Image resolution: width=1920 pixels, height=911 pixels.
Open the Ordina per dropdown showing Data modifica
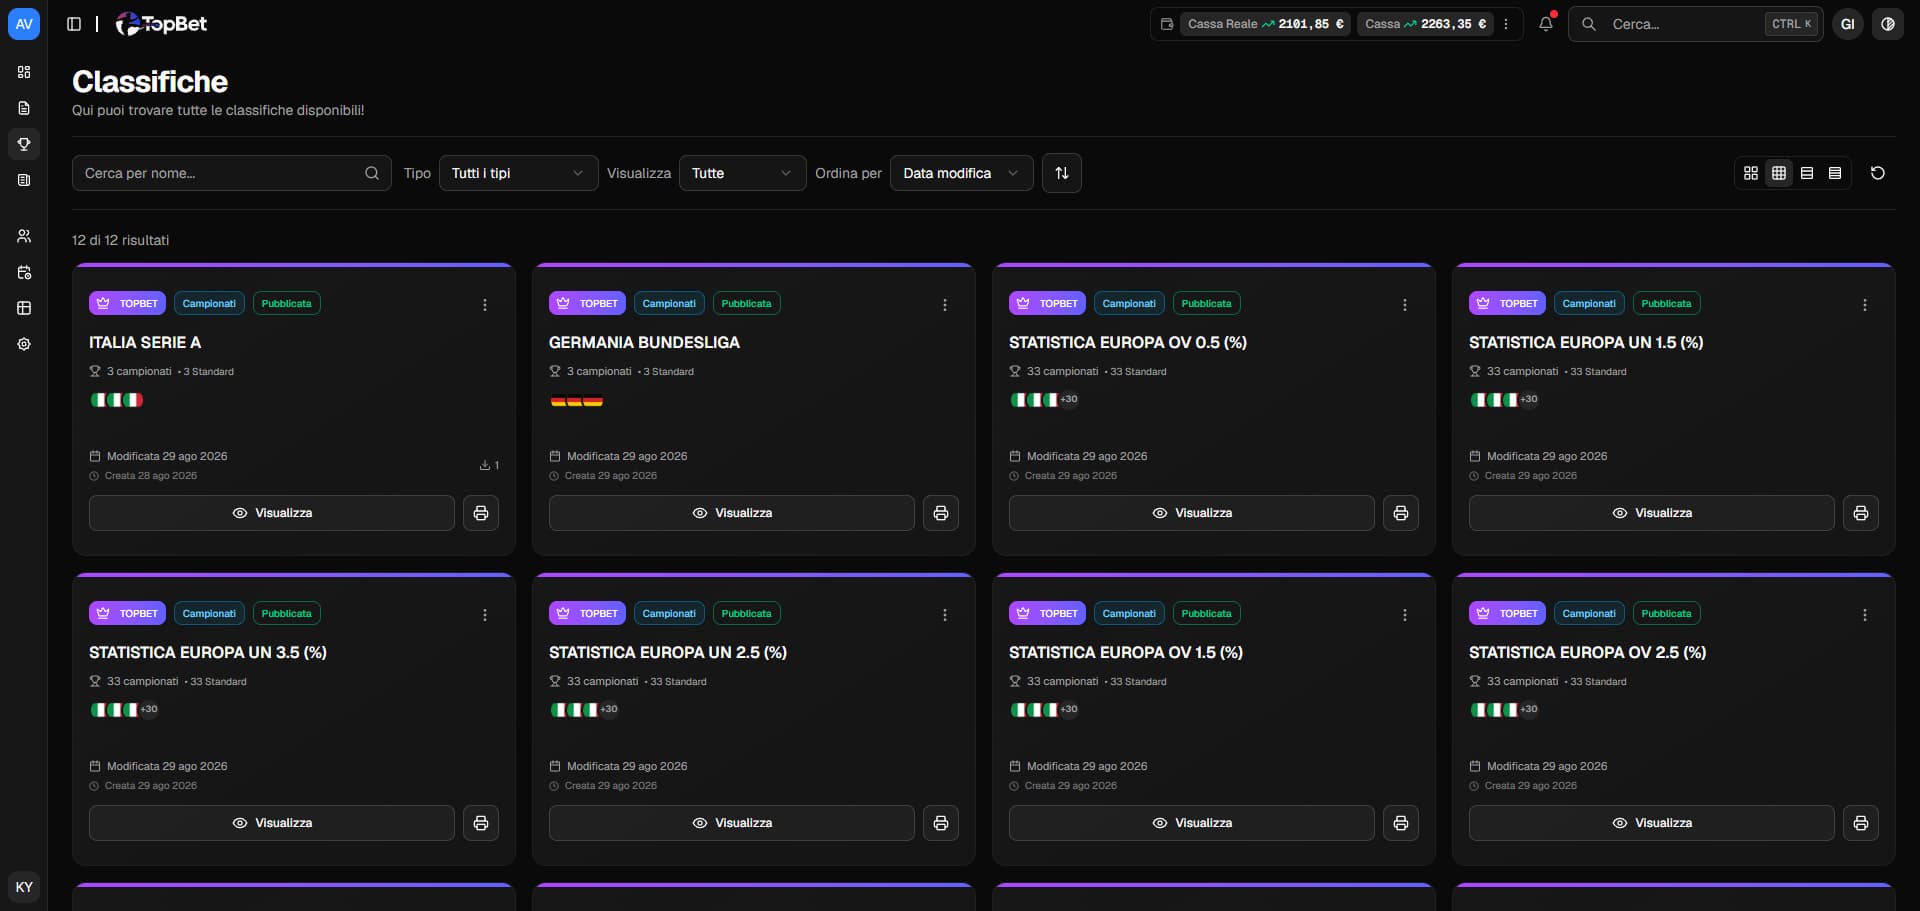tap(962, 173)
